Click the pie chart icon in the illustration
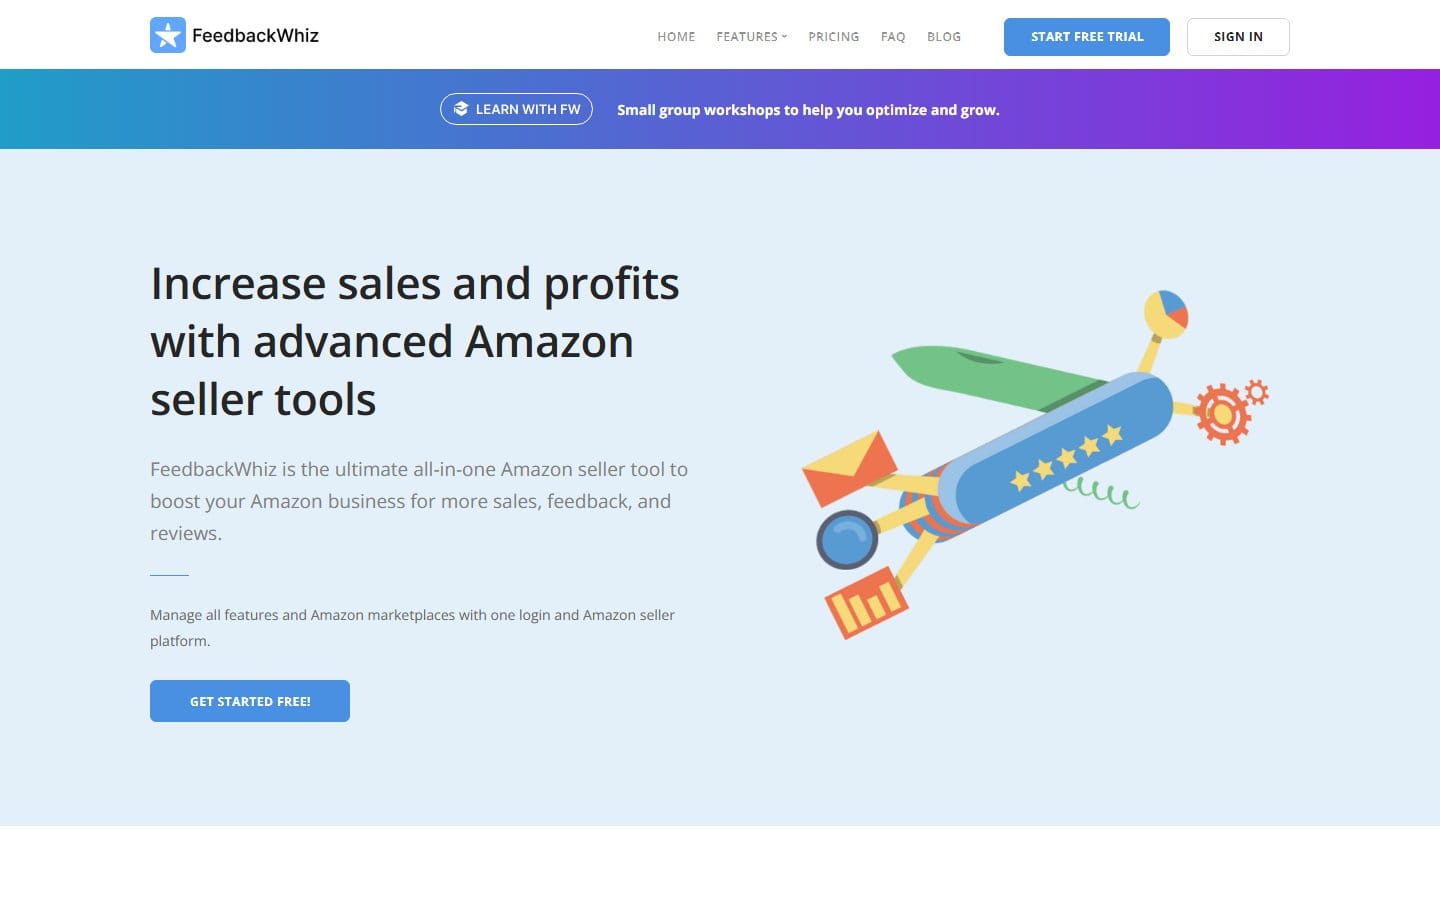This screenshot has height=900, width=1440. pos(1166,313)
